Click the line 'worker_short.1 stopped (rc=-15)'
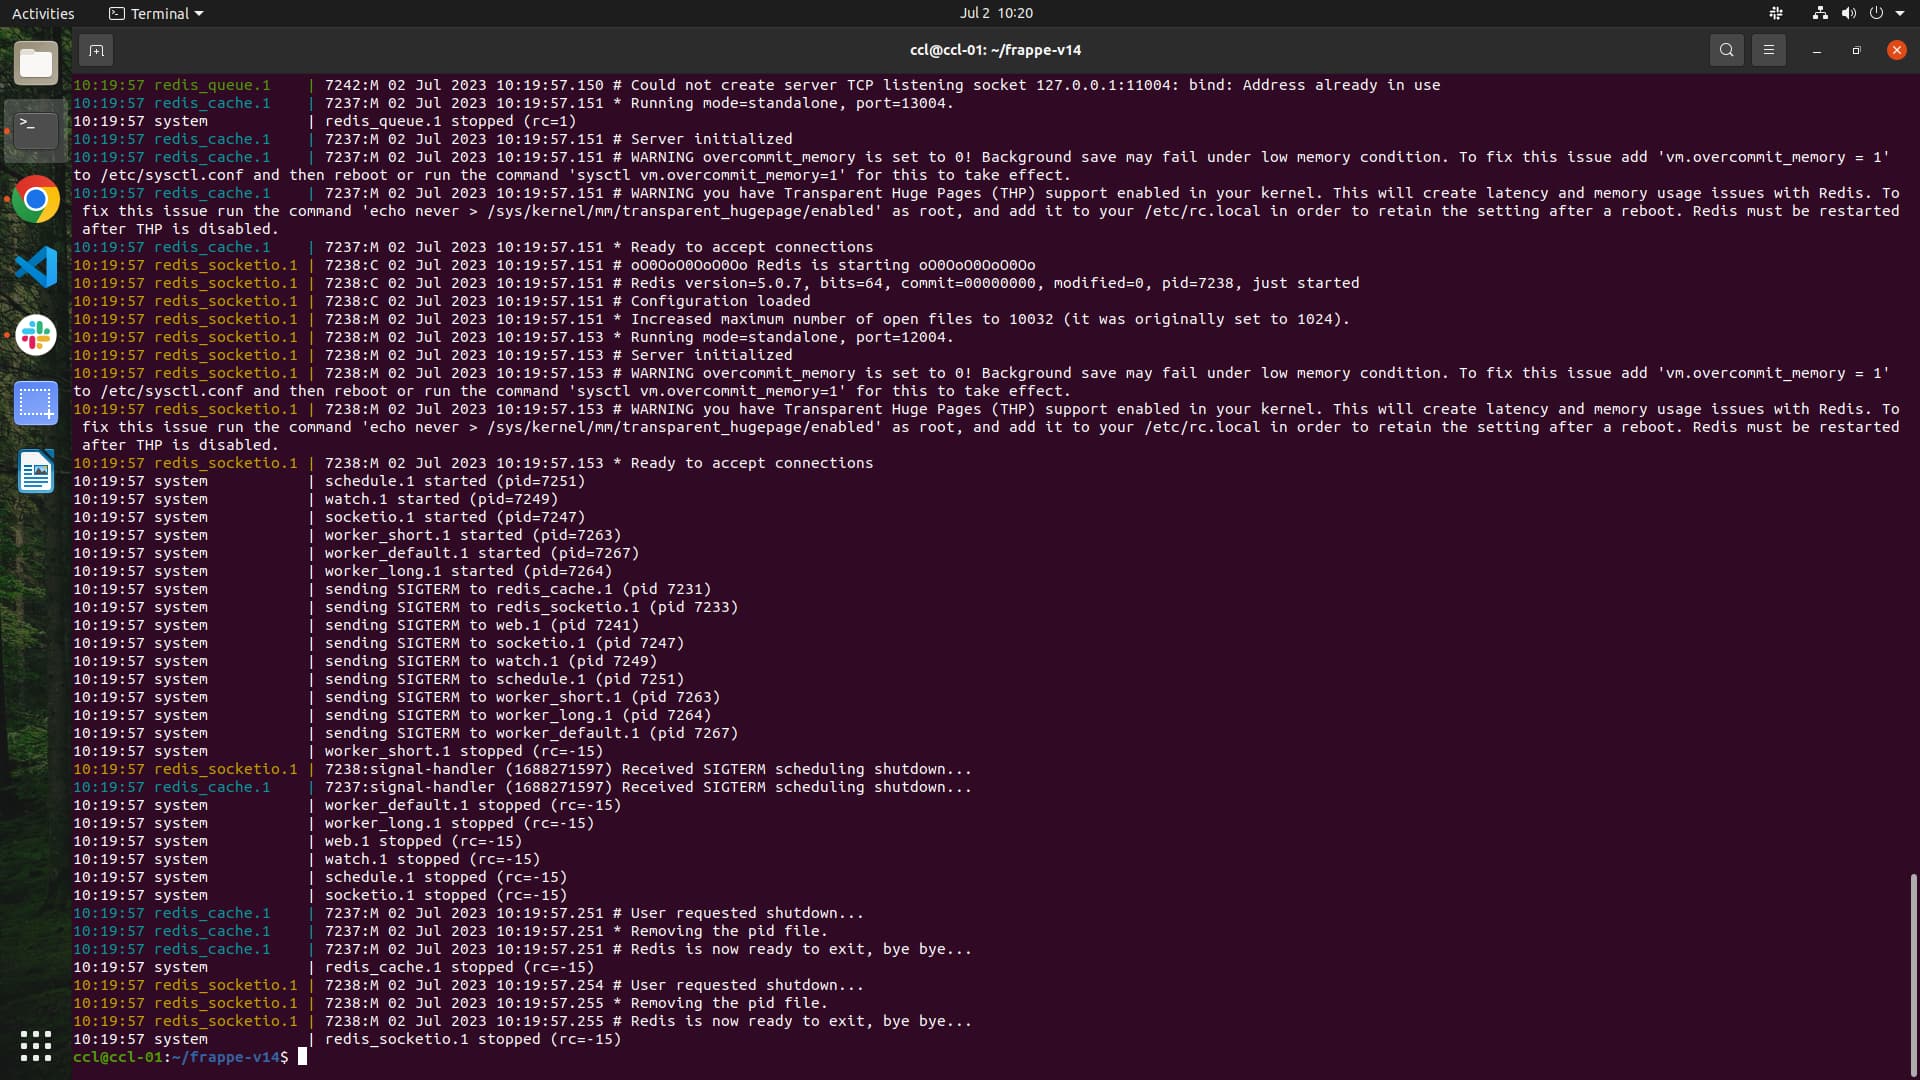1920x1080 pixels. pos(464,751)
